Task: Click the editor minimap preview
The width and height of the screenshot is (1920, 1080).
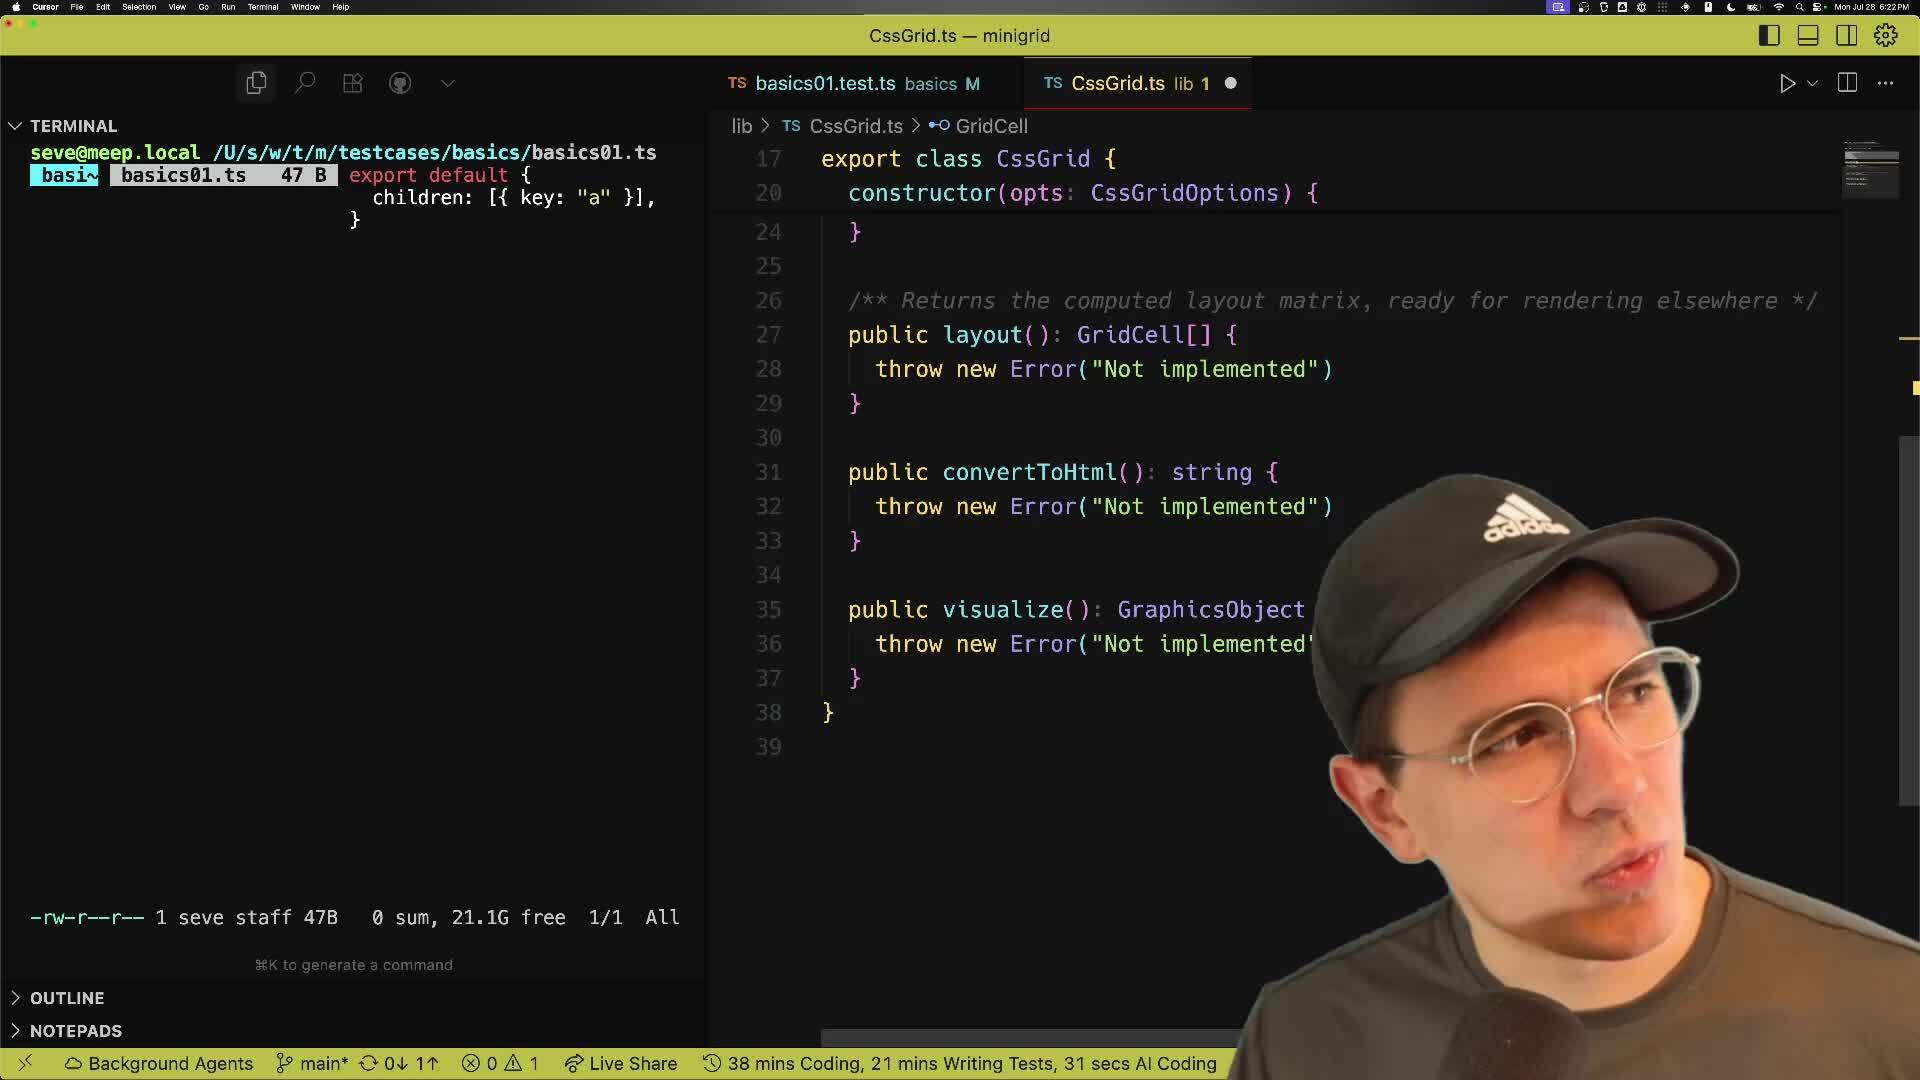Action: coord(1871,170)
